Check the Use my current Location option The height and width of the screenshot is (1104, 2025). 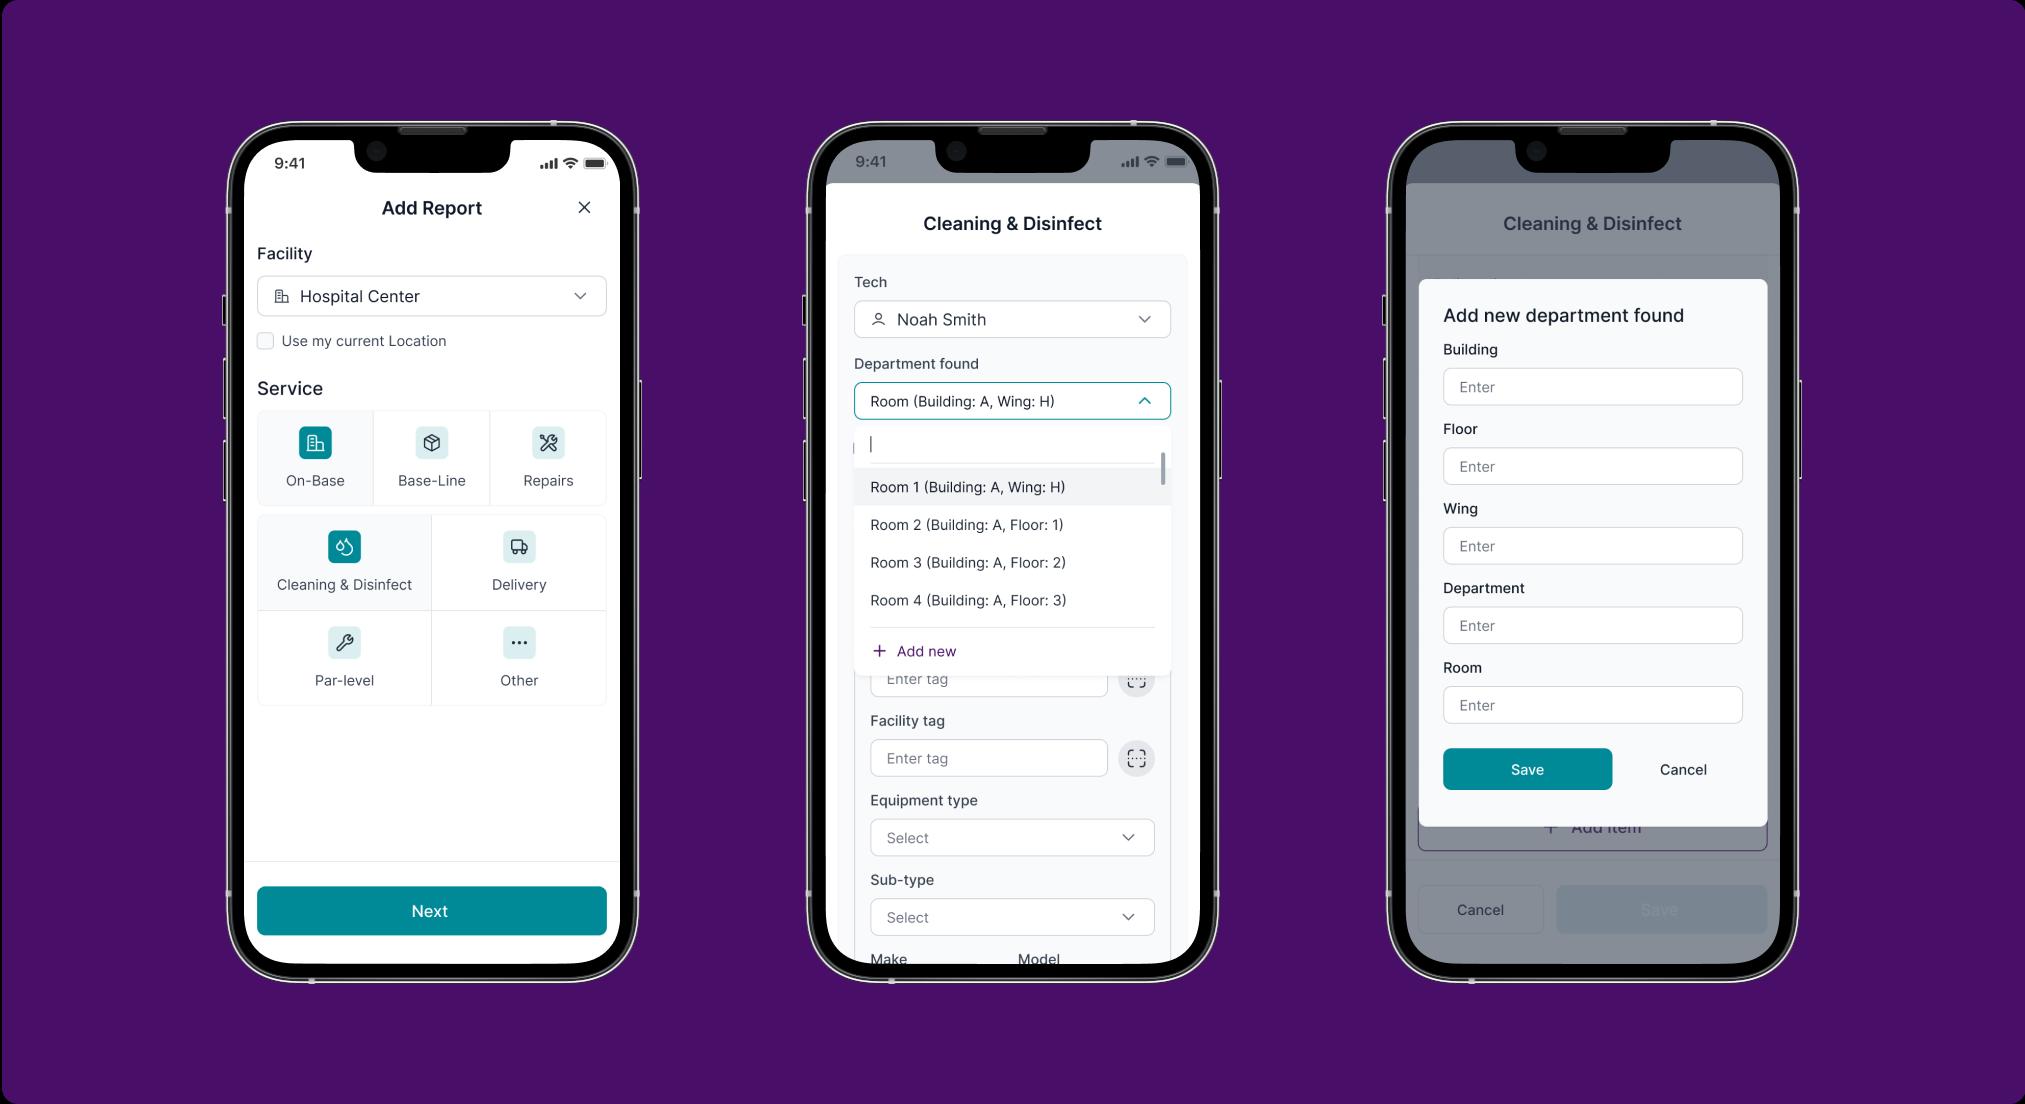point(265,340)
